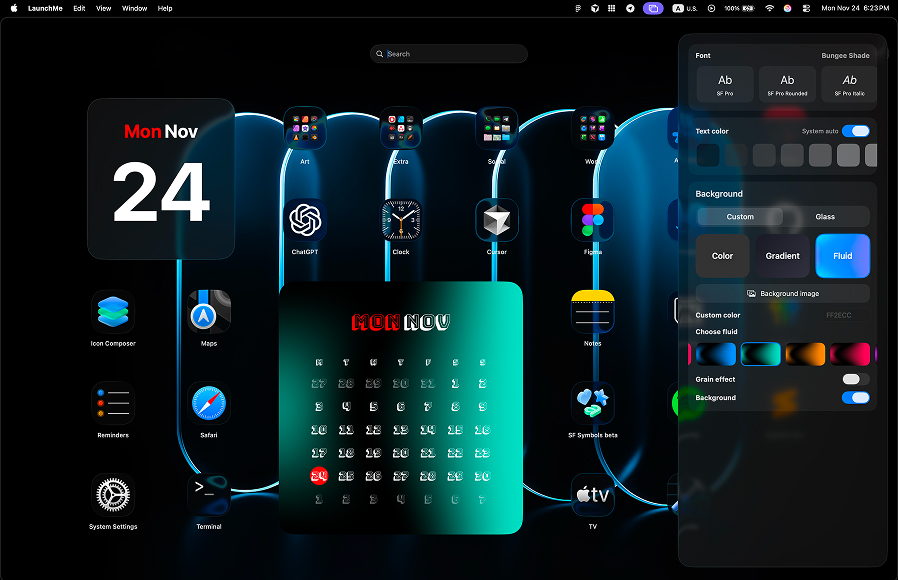This screenshot has height=580, width=898.
Task: Disable the System auto text color toggle
Action: pos(857,131)
